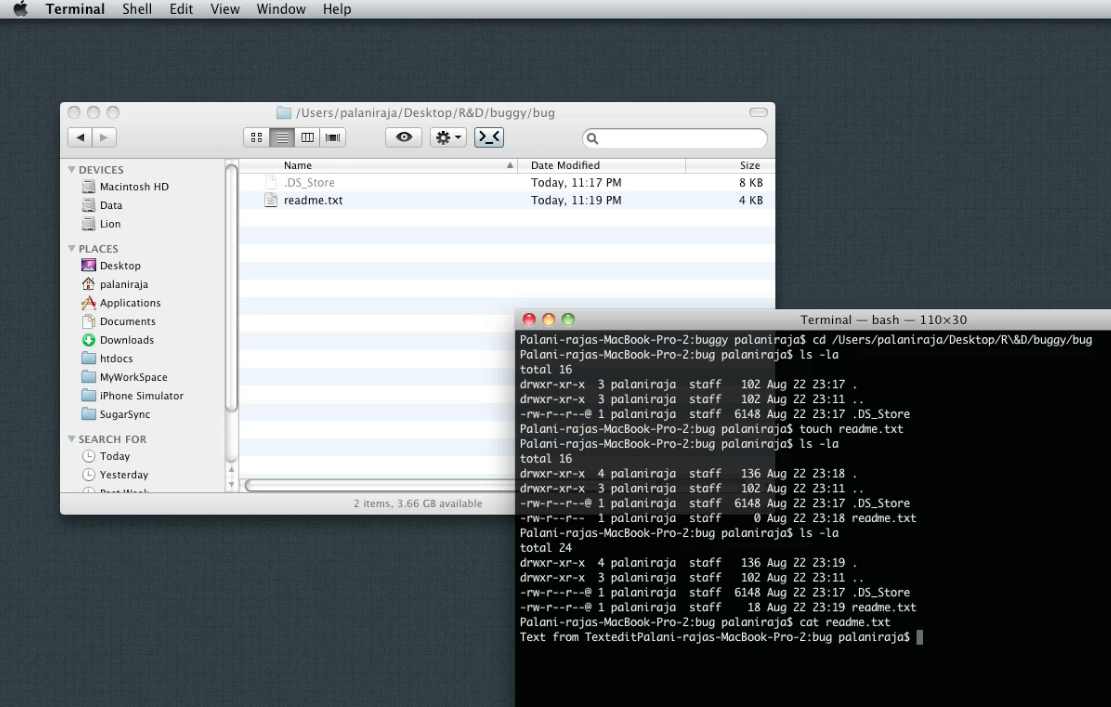Collapse the DEVICES sidebar section
The width and height of the screenshot is (1111, 707).
[72, 169]
